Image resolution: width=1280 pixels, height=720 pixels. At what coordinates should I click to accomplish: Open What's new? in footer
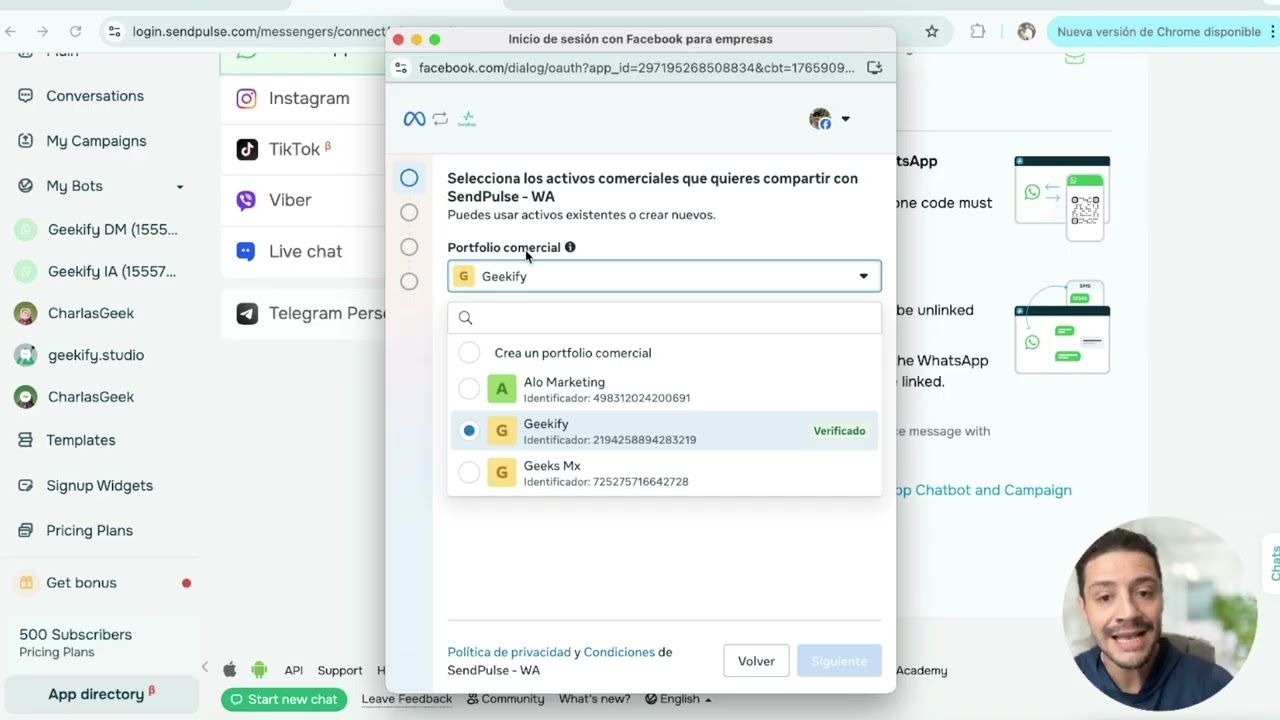594,699
